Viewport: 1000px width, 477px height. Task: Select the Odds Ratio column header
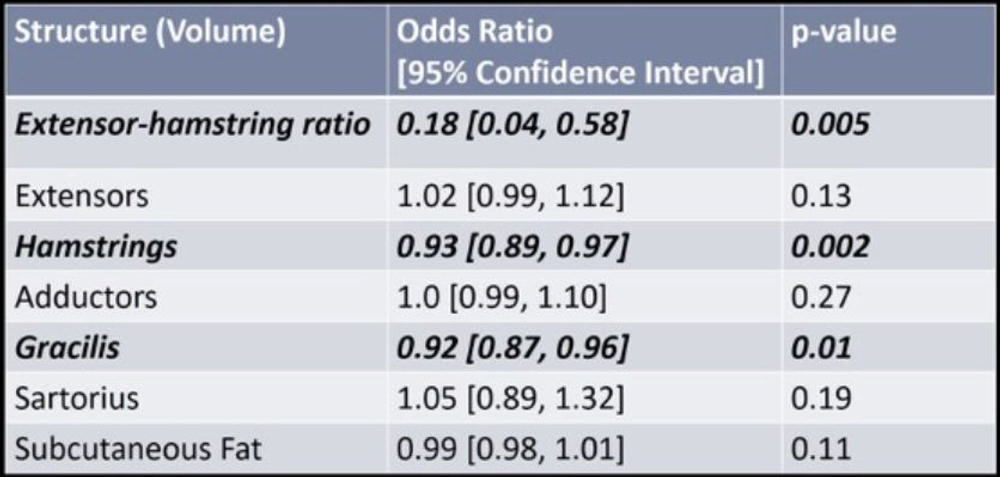point(474,32)
